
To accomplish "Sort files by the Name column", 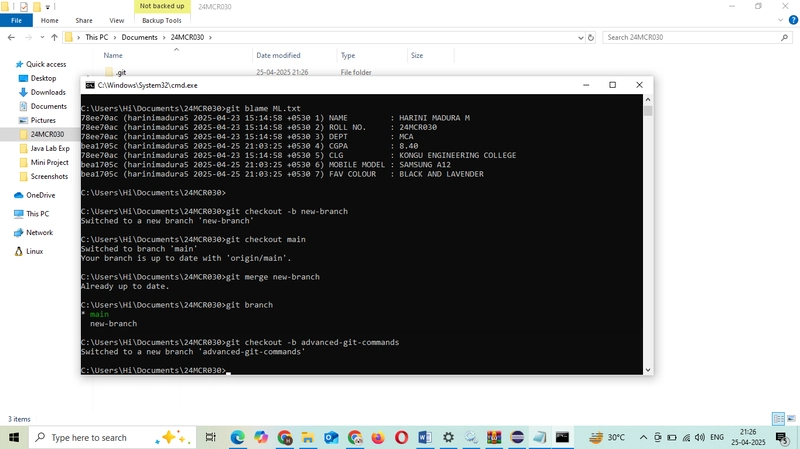I will [113, 55].
